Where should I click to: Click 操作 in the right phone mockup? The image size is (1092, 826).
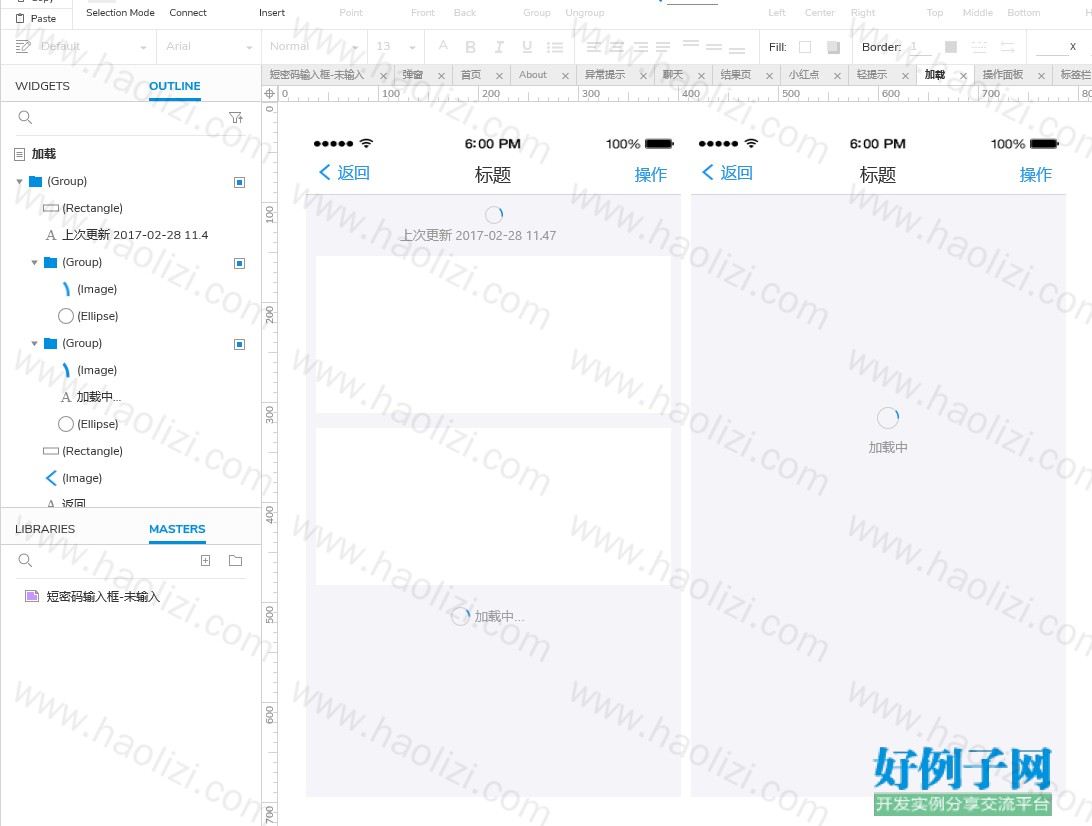[x=1036, y=175]
